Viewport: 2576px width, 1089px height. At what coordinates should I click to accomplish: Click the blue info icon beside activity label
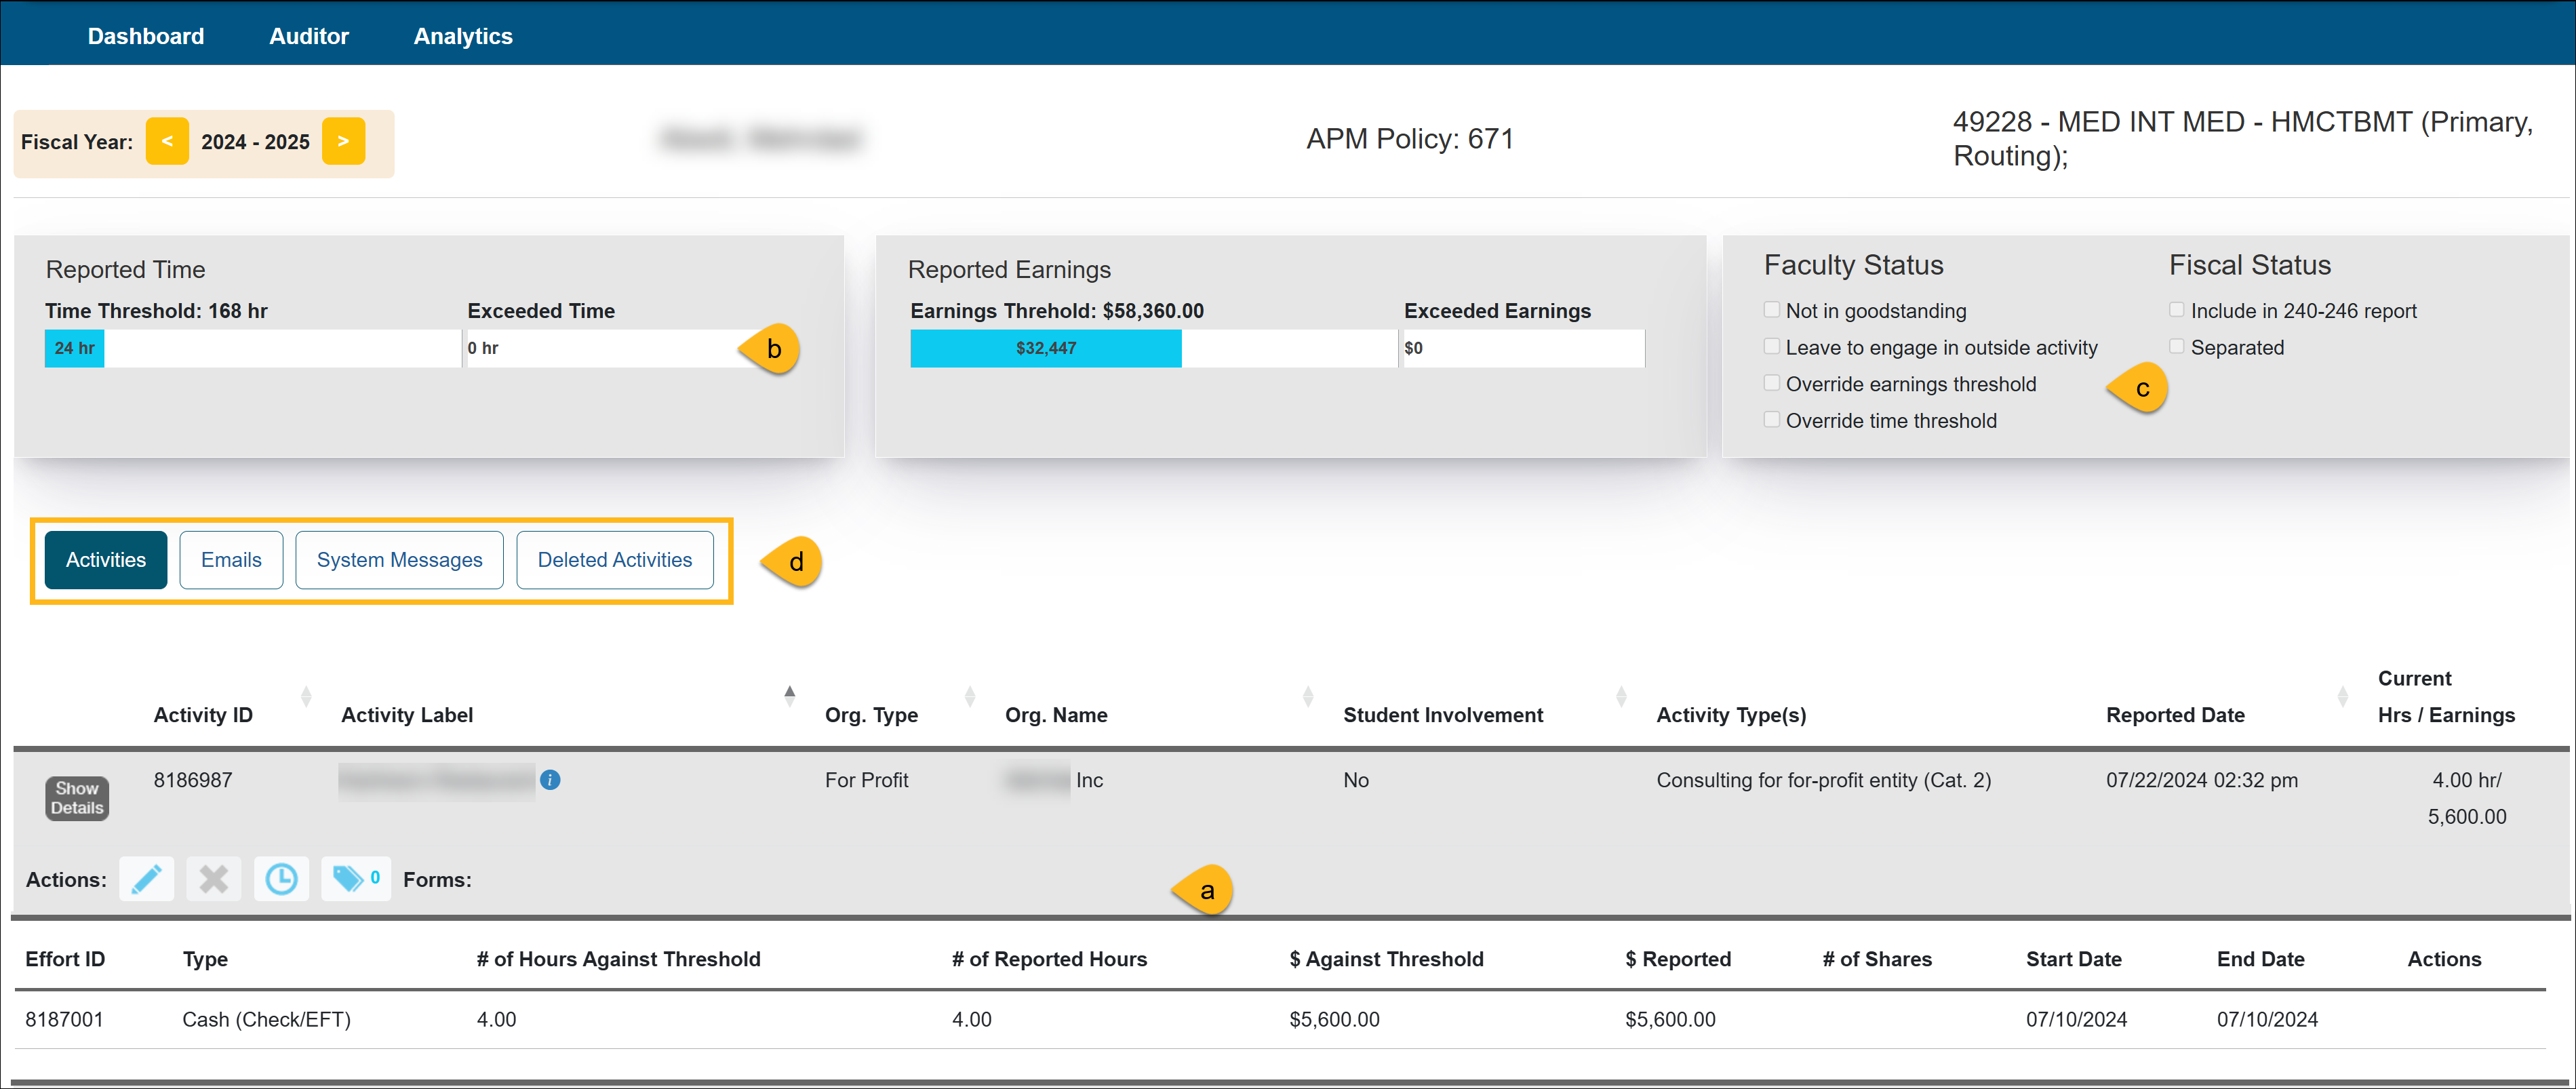pyautogui.click(x=550, y=780)
